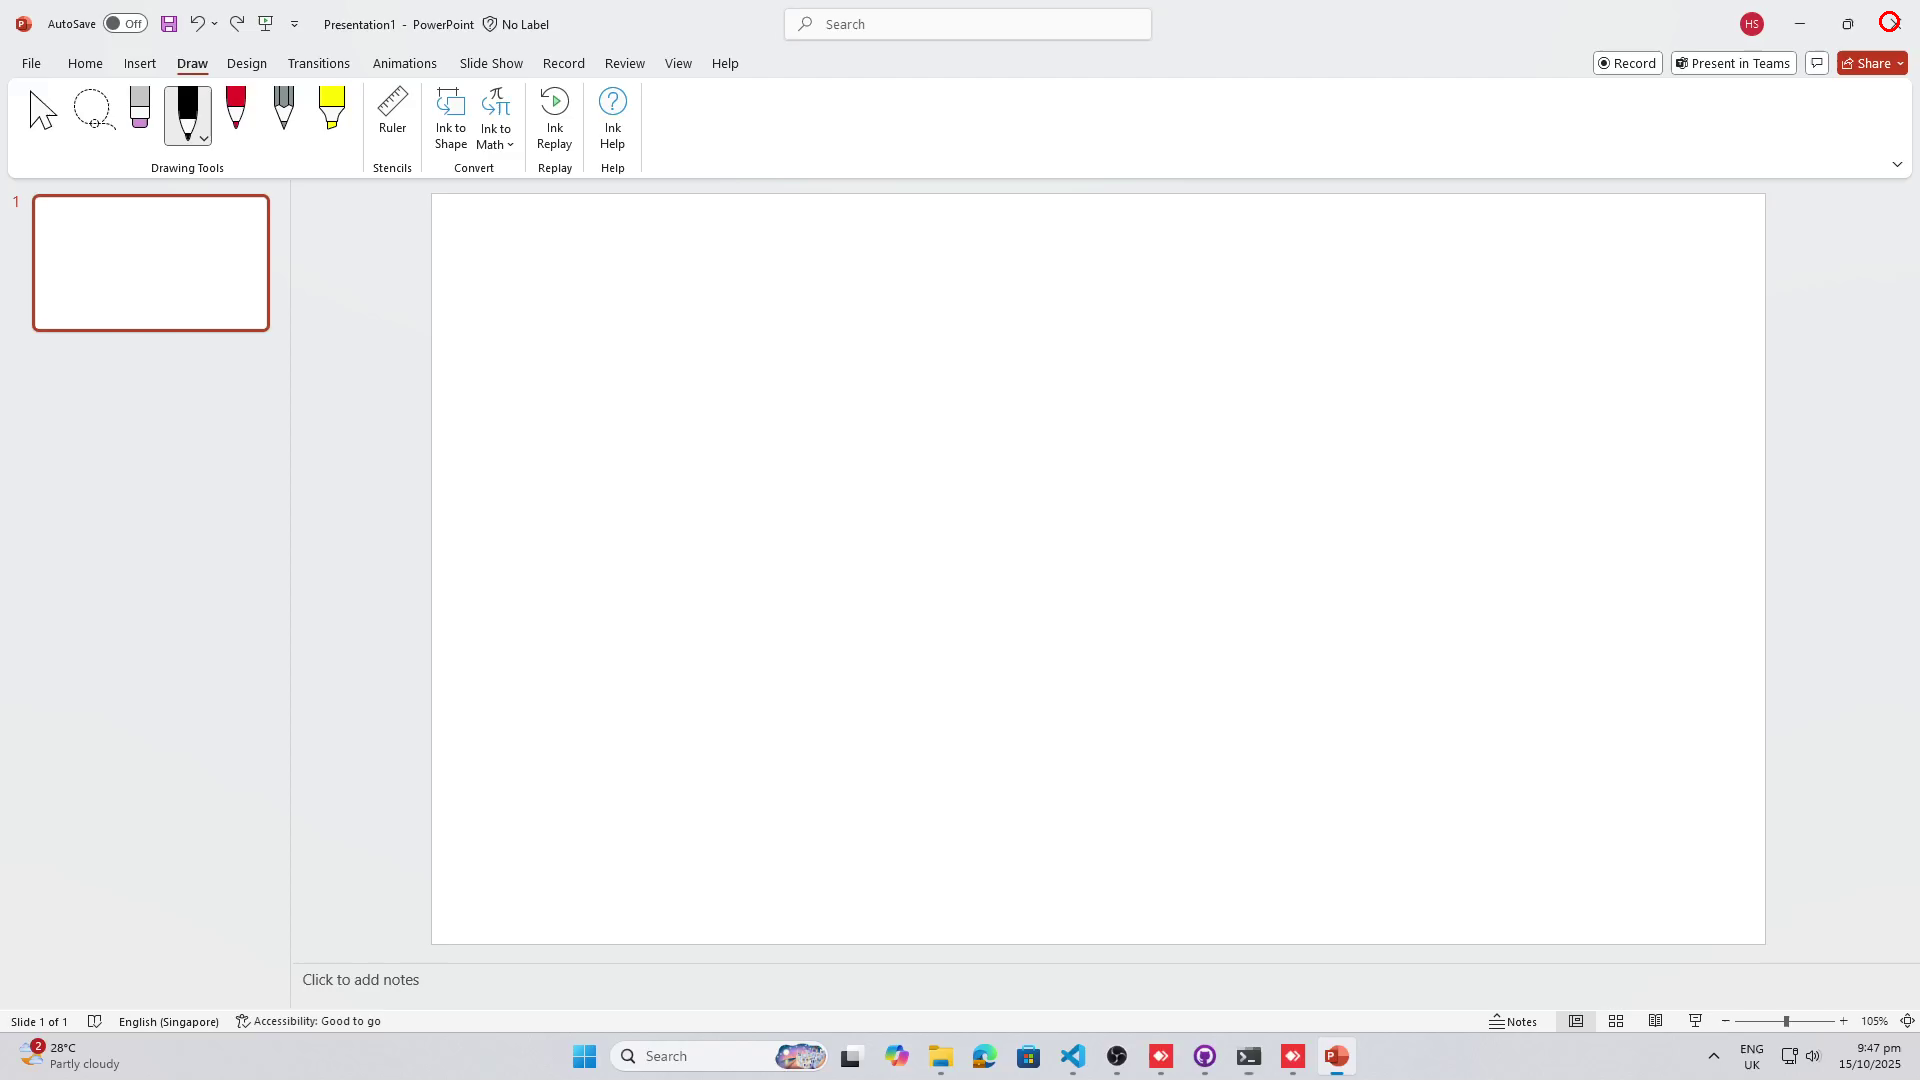Screen dimensions: 1920x1080
Task: Click the Share button
Action: (1866, 63)
